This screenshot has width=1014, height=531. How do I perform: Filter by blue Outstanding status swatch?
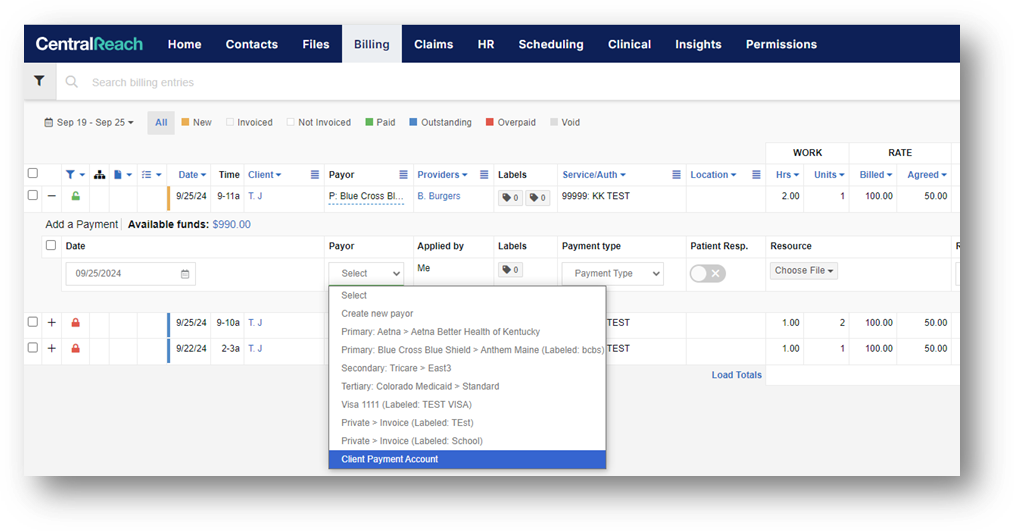440,122
